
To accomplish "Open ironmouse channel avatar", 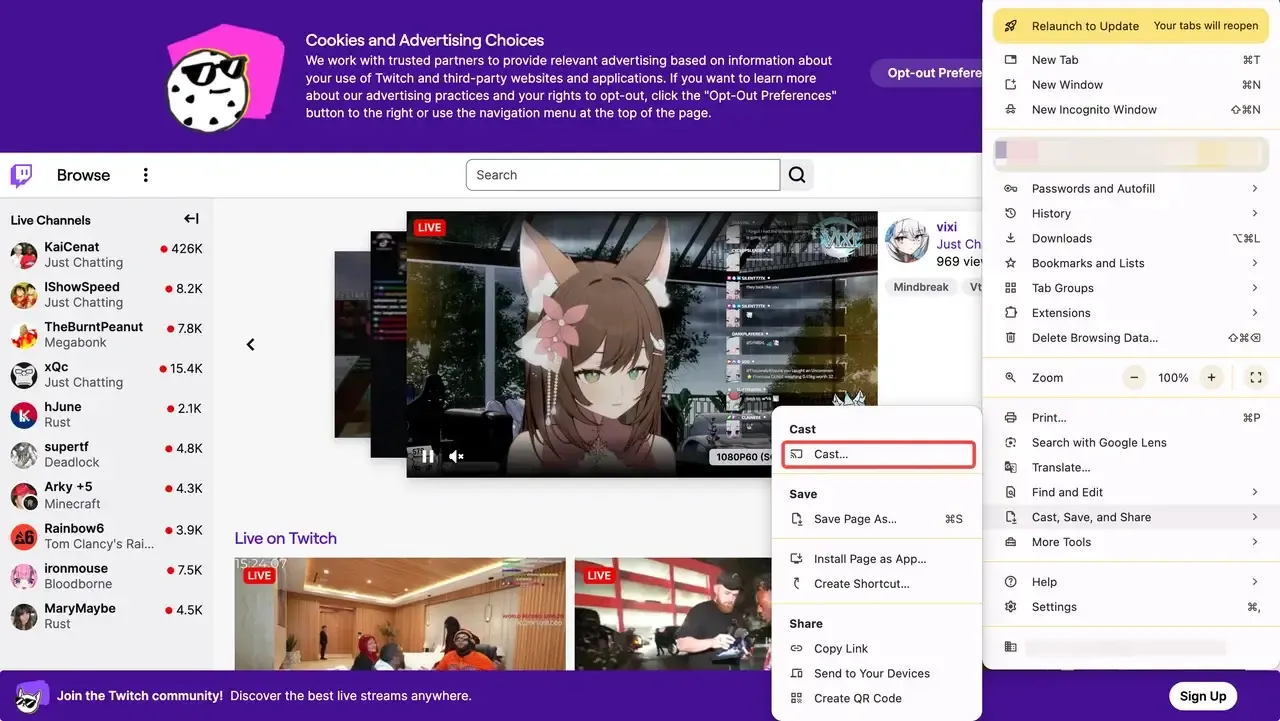I will (24, 577).
